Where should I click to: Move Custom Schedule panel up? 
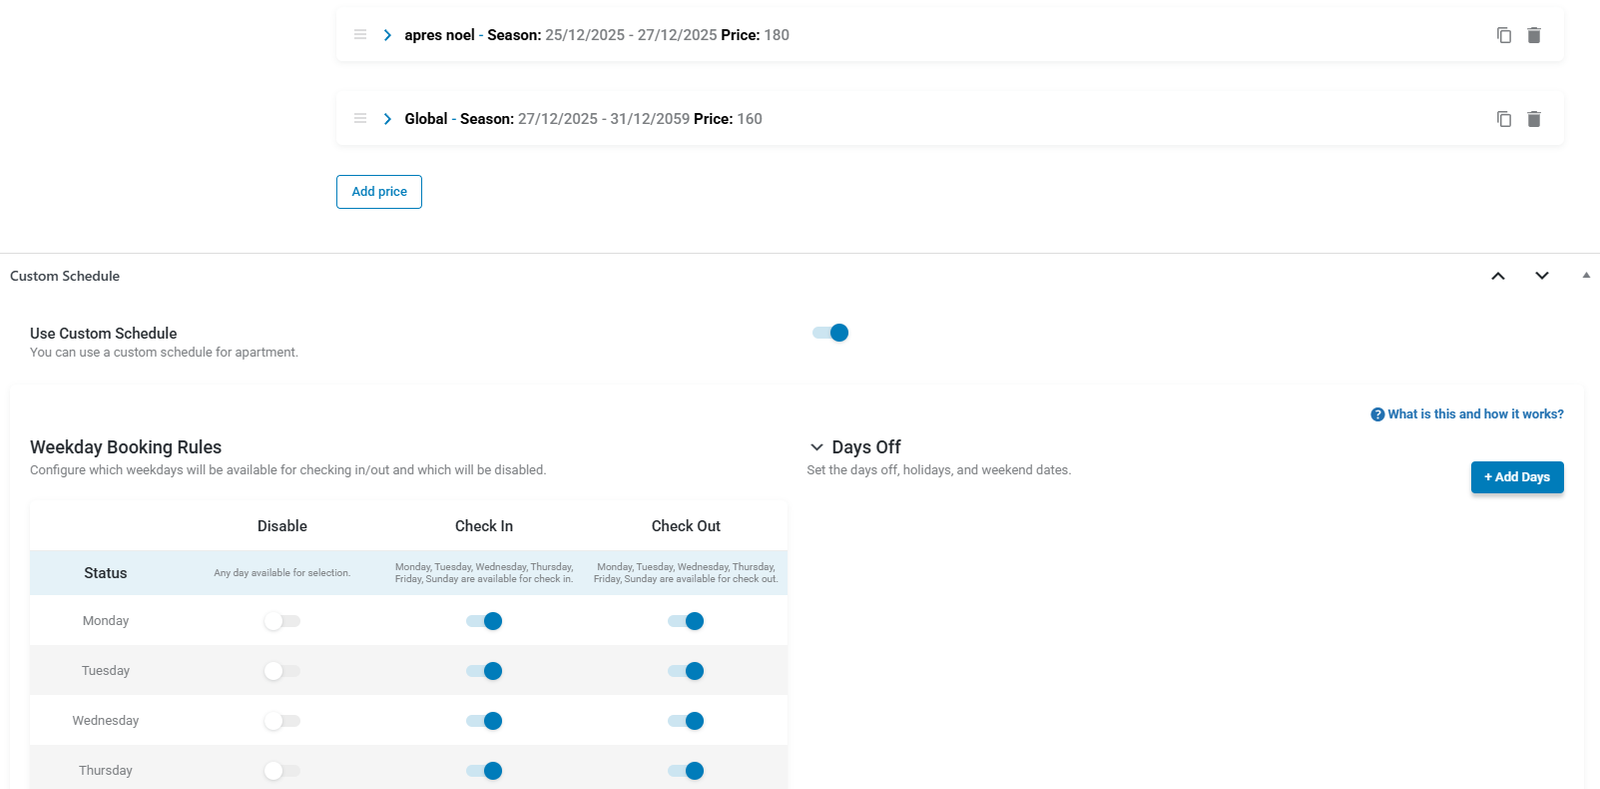coord(1498,276)
